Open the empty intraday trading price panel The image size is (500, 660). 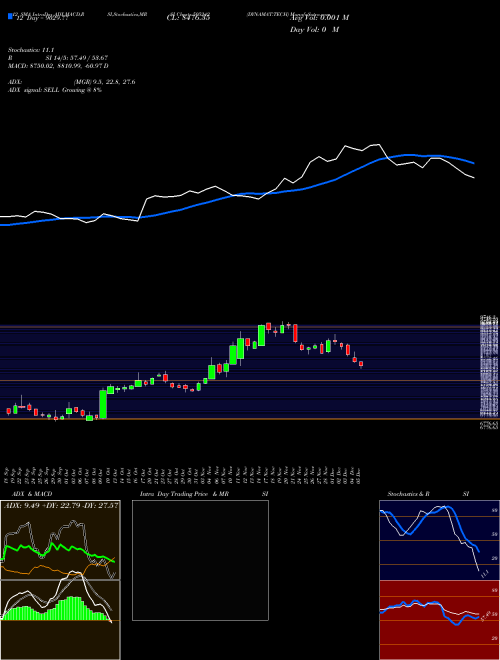[200, 560]
